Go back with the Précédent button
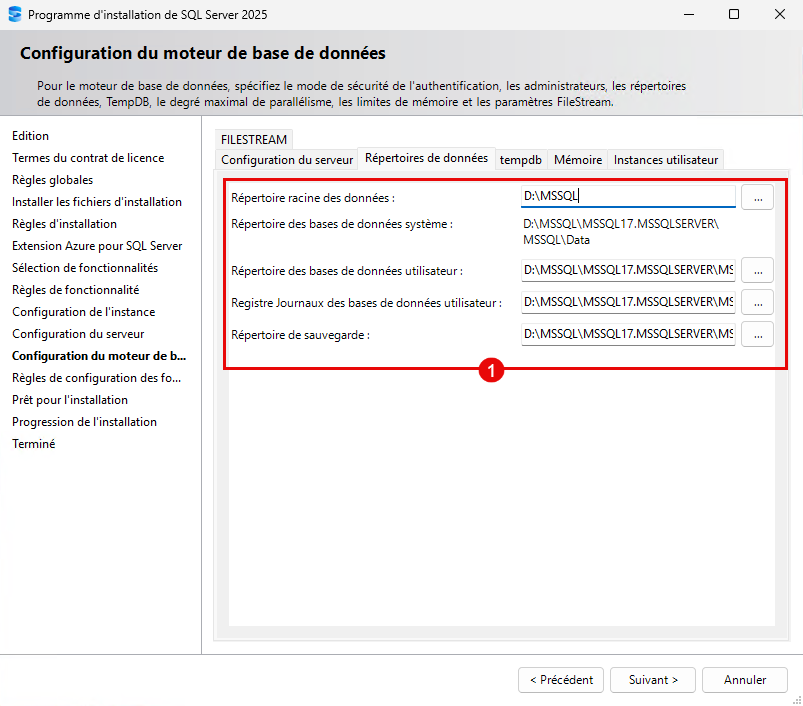Screen dimensions: 803x706 pyautogui.click(x=561, y=680)
